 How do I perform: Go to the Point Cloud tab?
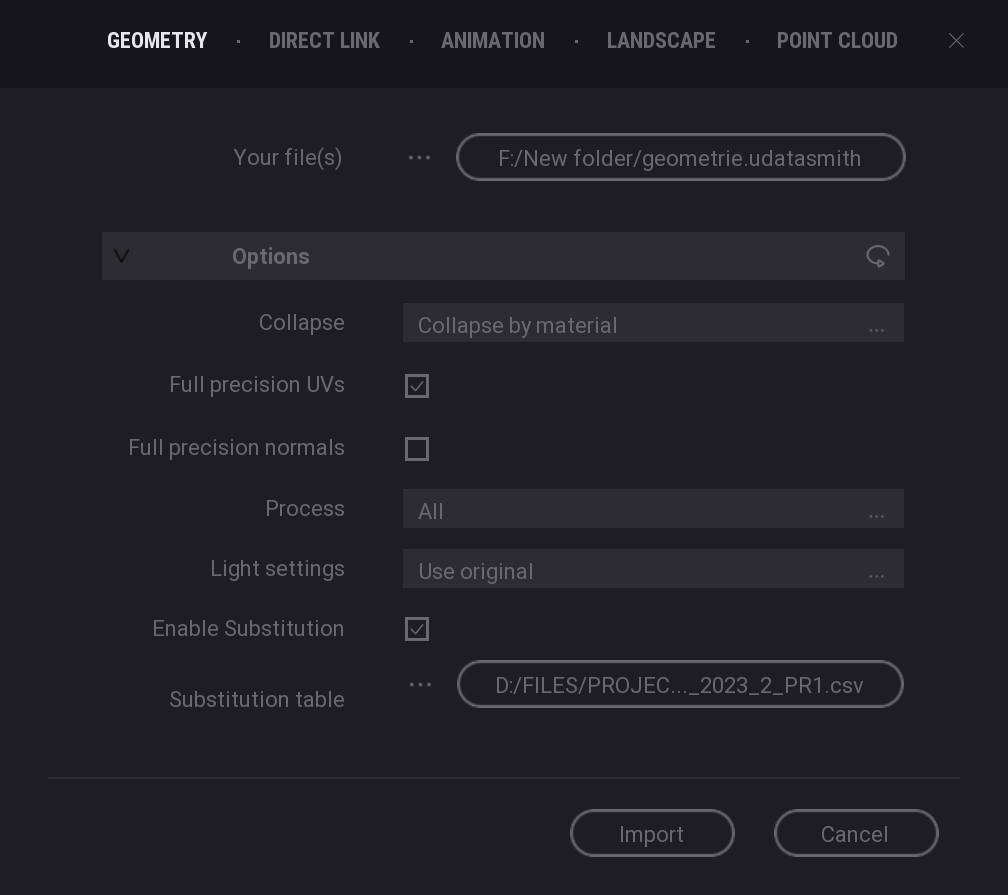[837, 41]
